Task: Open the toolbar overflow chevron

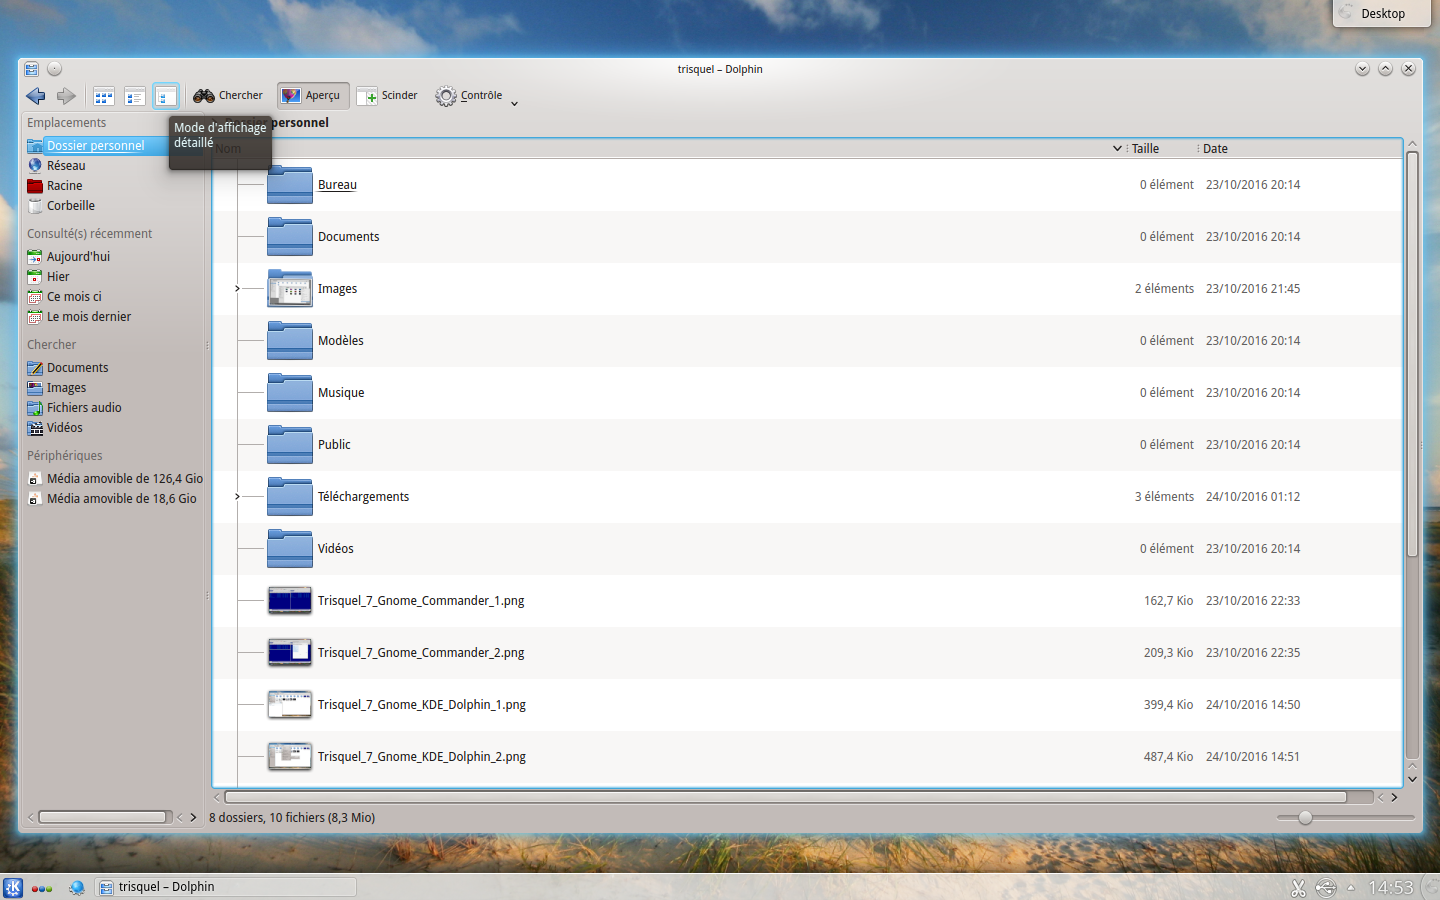Action: 514,103
